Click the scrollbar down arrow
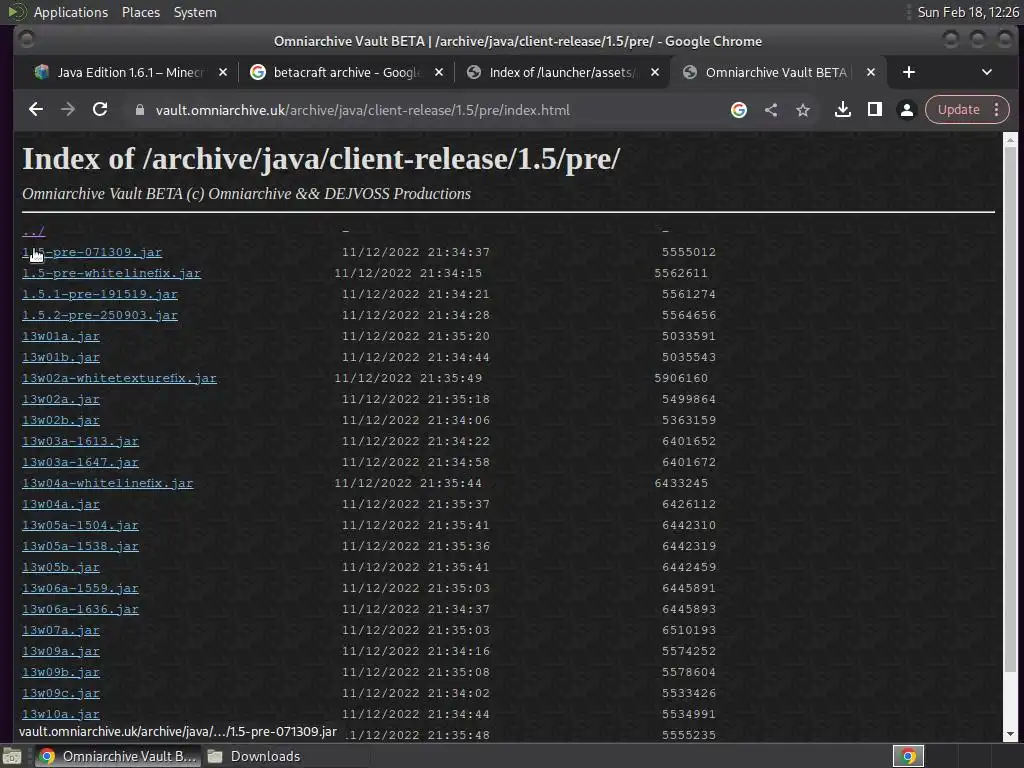The image size is (1024, 768). [x=1010, y=735]
